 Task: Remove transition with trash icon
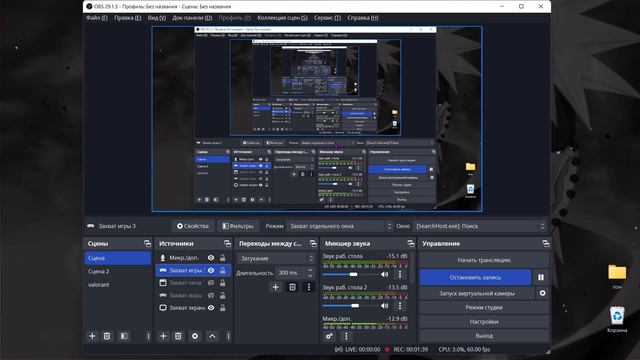(292, 287)
